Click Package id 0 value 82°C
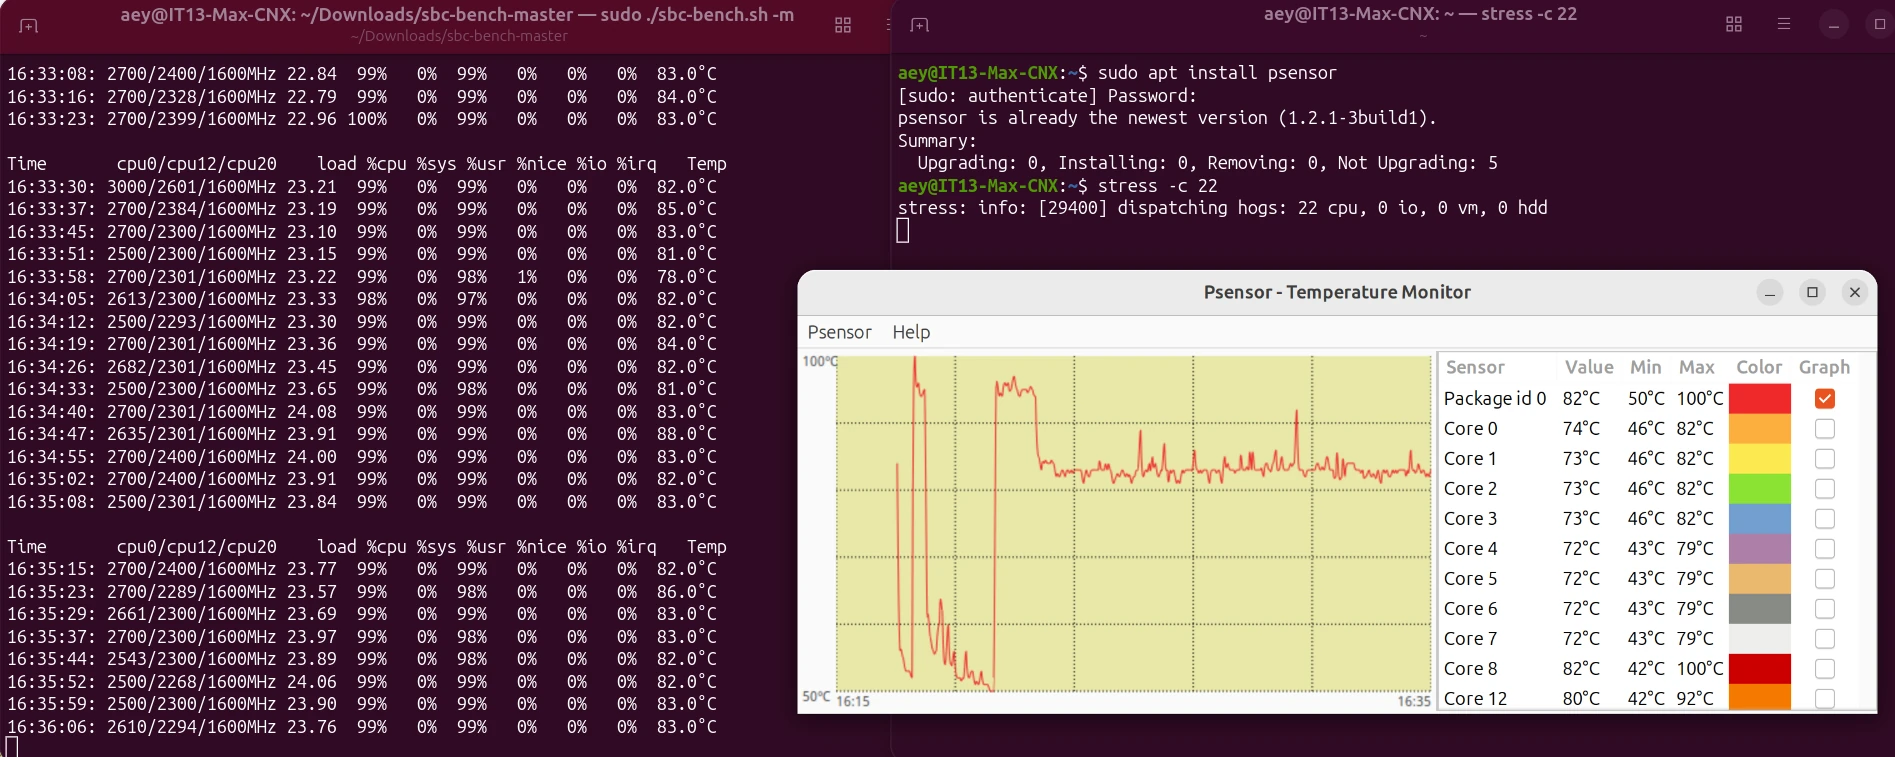This screenshot has height=757, width=1895. (x=1581, y=398)
